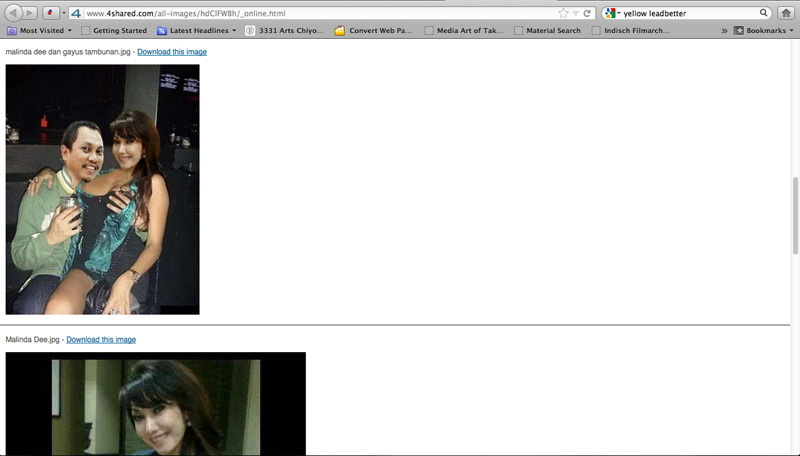Open the Bookmarks menu button

coord(764,31)
